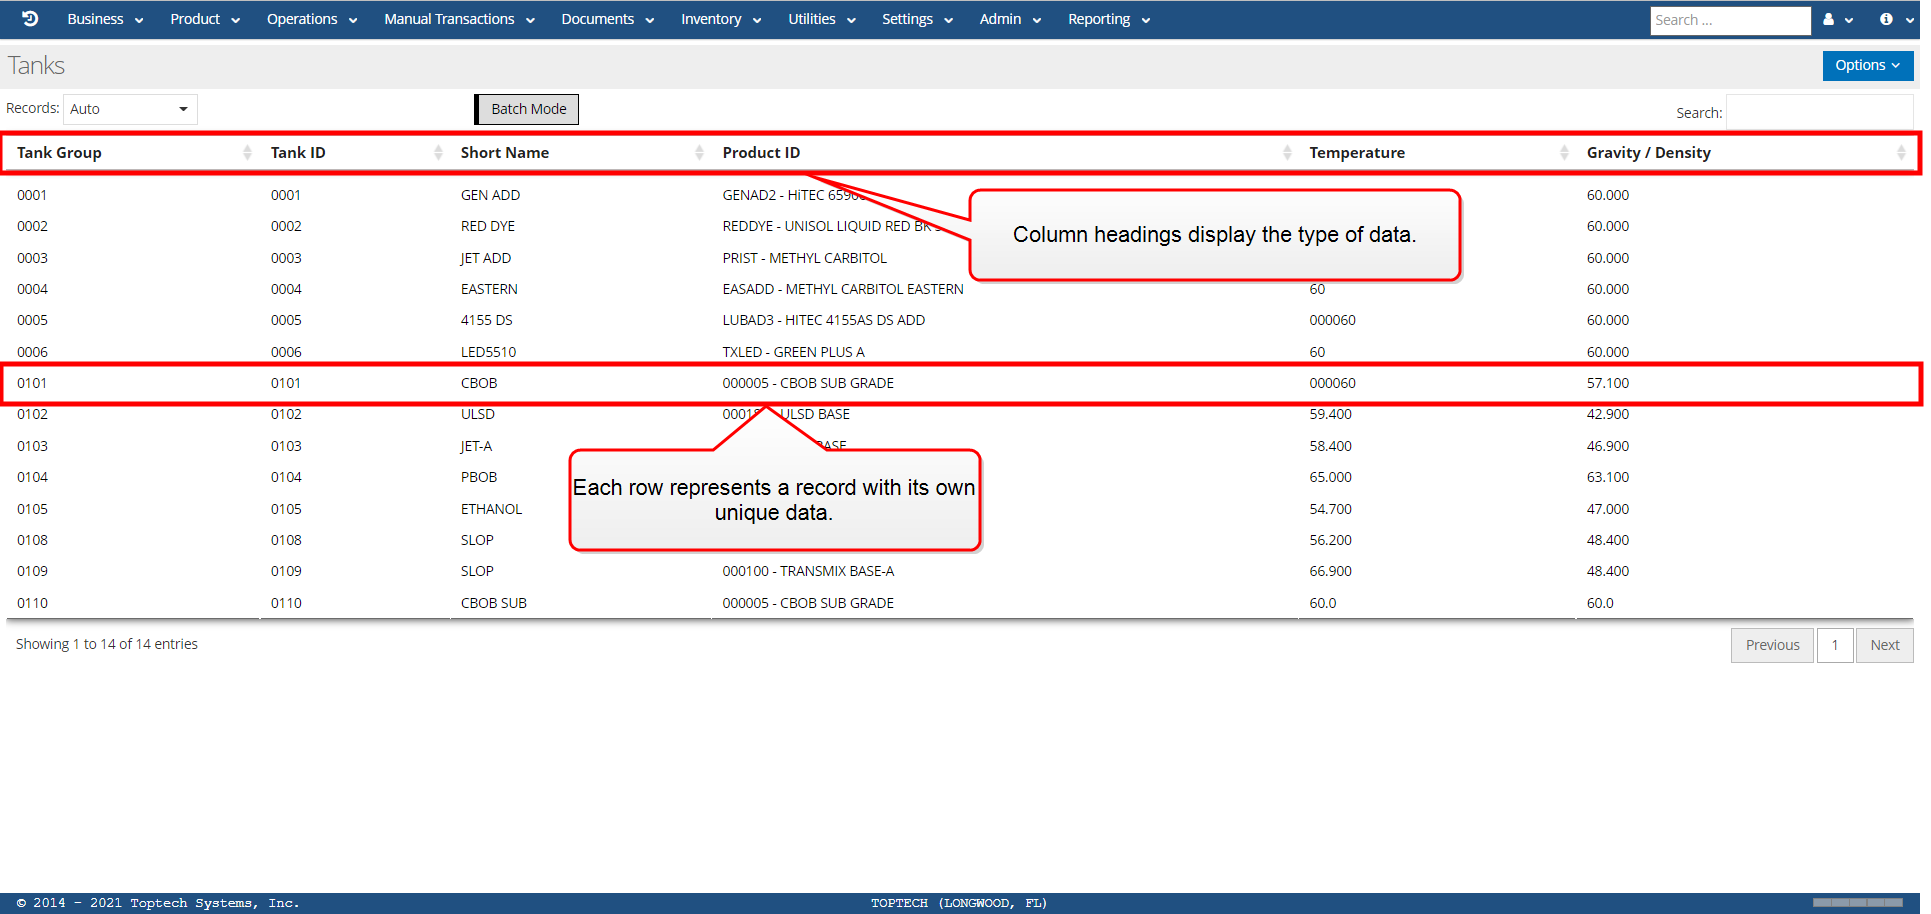The image size is (1931, 914).
Task: Click the Options button
Action: (x=1867, y=65)
